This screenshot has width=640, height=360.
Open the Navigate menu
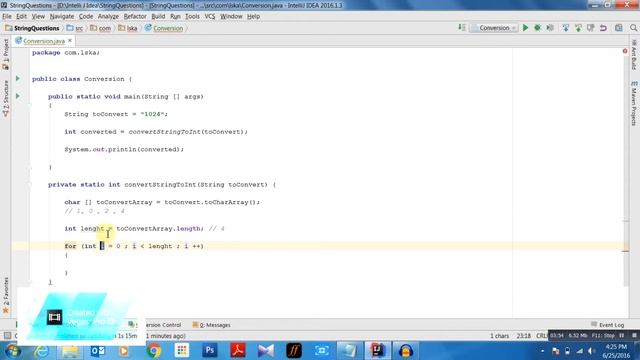tap(62, 16)
